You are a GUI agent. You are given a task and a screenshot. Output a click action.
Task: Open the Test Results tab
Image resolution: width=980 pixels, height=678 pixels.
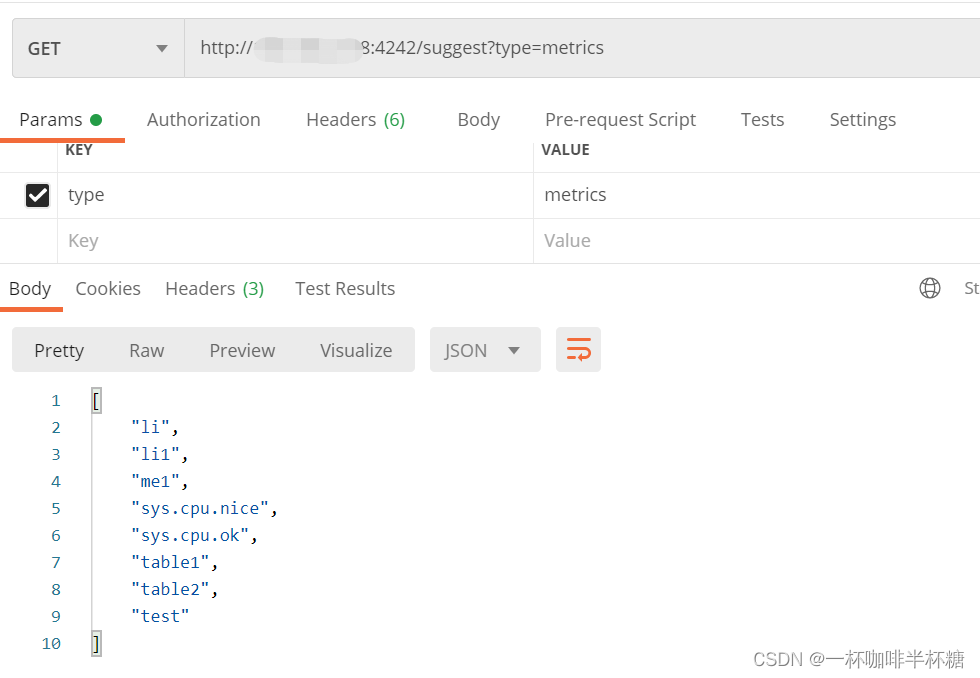(x=345, y=289)
